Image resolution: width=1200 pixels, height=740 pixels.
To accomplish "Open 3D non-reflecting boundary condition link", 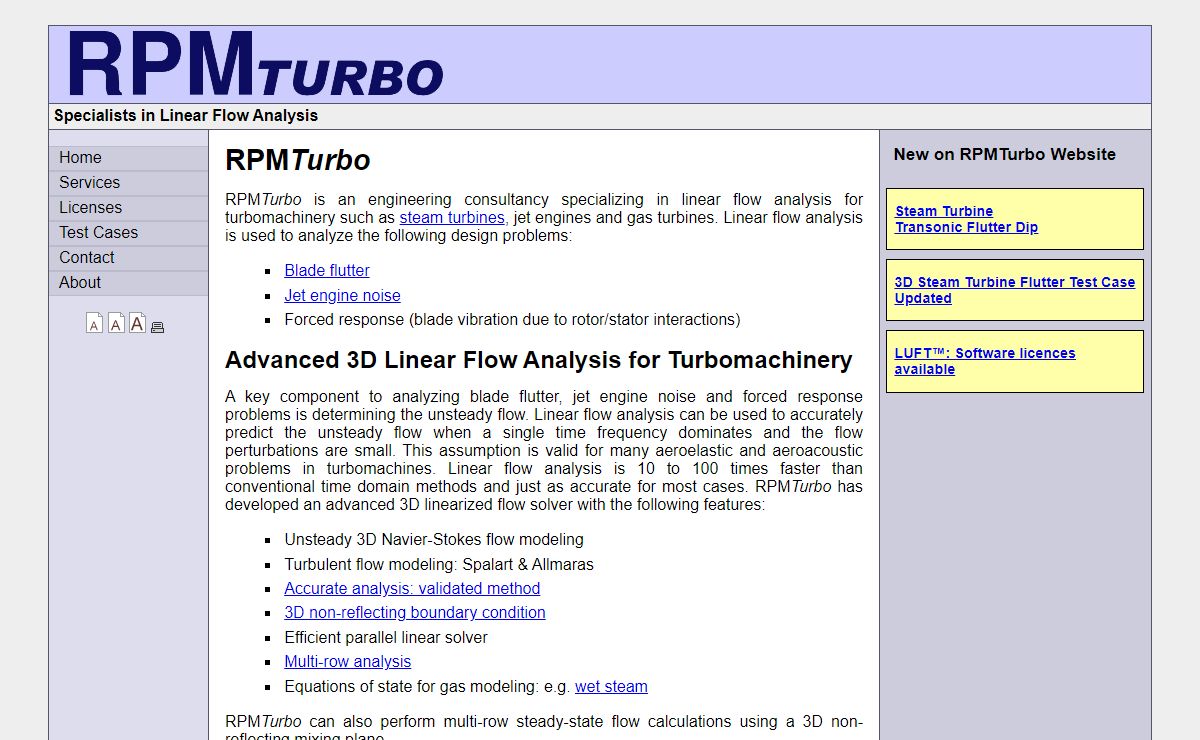I will click(415, 613).
